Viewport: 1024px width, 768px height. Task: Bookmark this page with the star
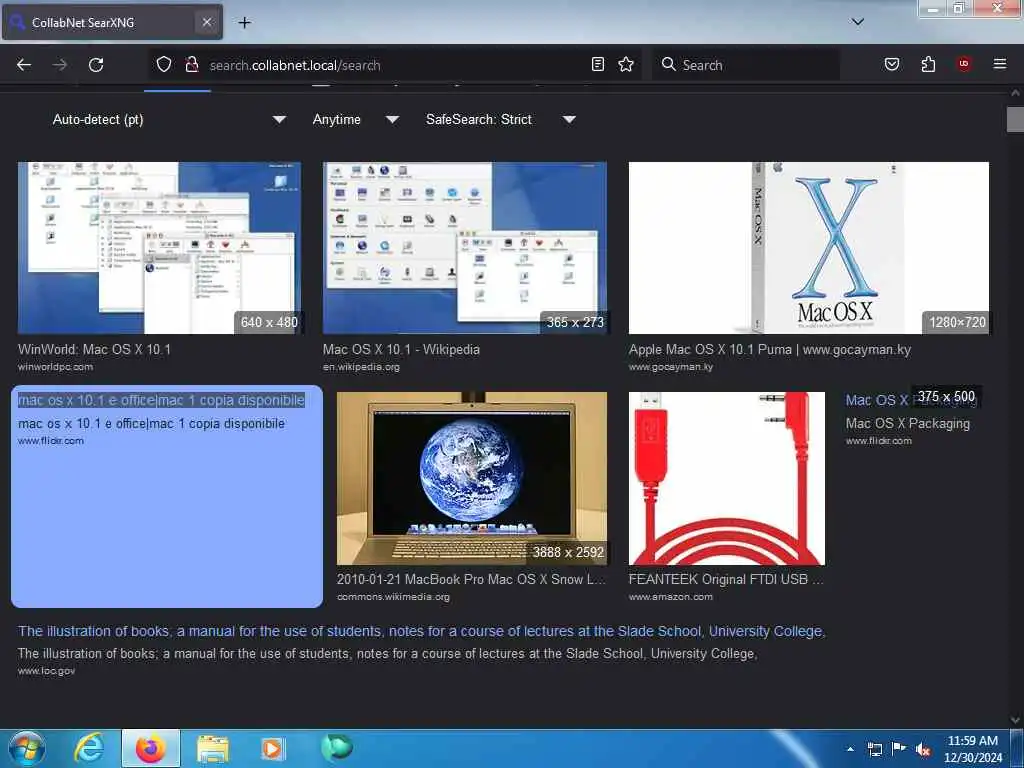coord(626,65)
